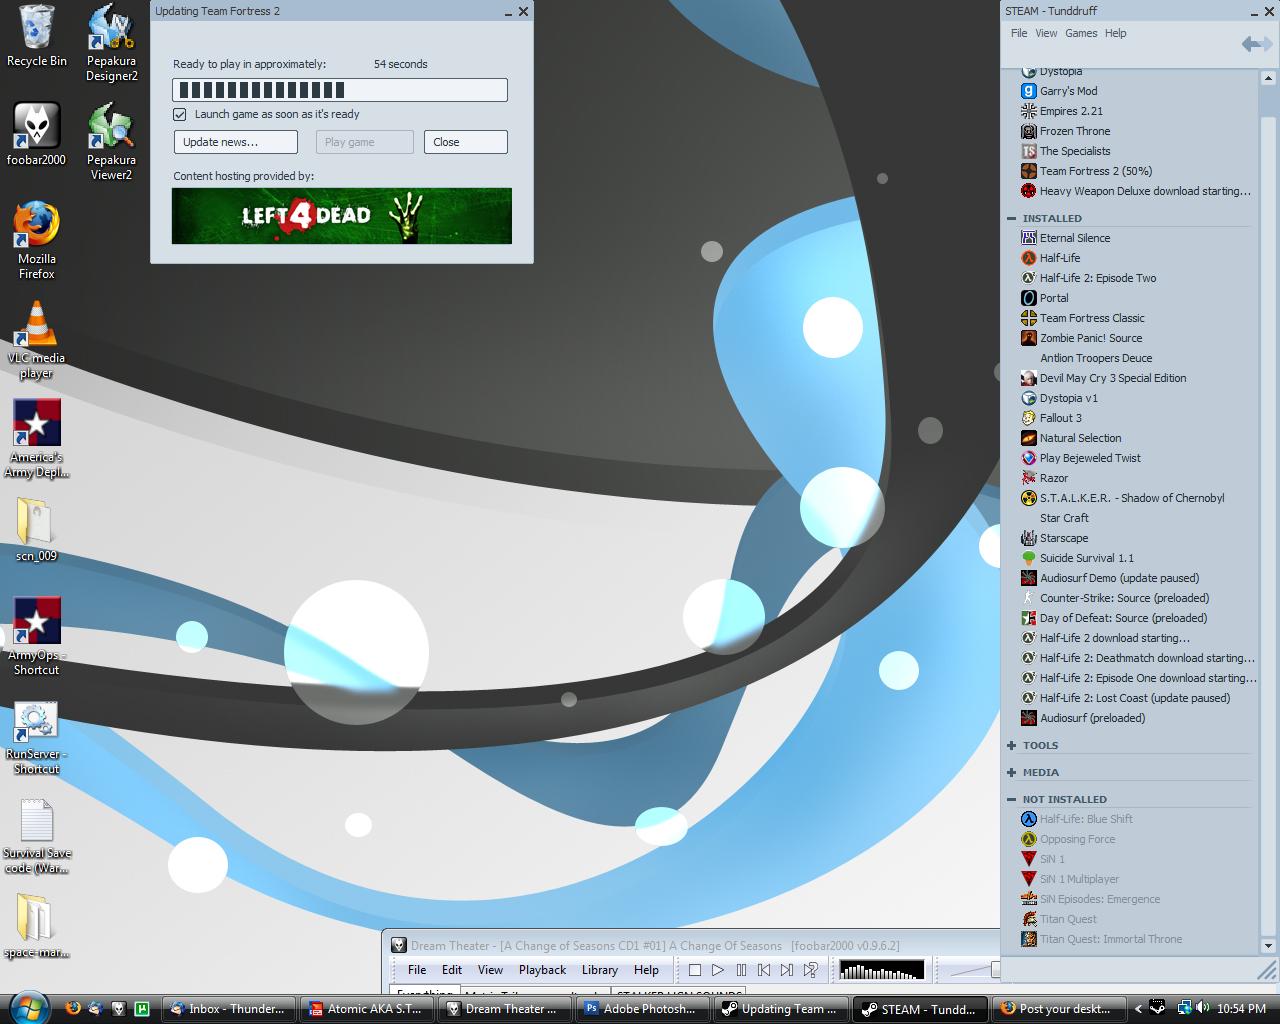Select the Half-Life icon in Steam list

click(1029, 258)
